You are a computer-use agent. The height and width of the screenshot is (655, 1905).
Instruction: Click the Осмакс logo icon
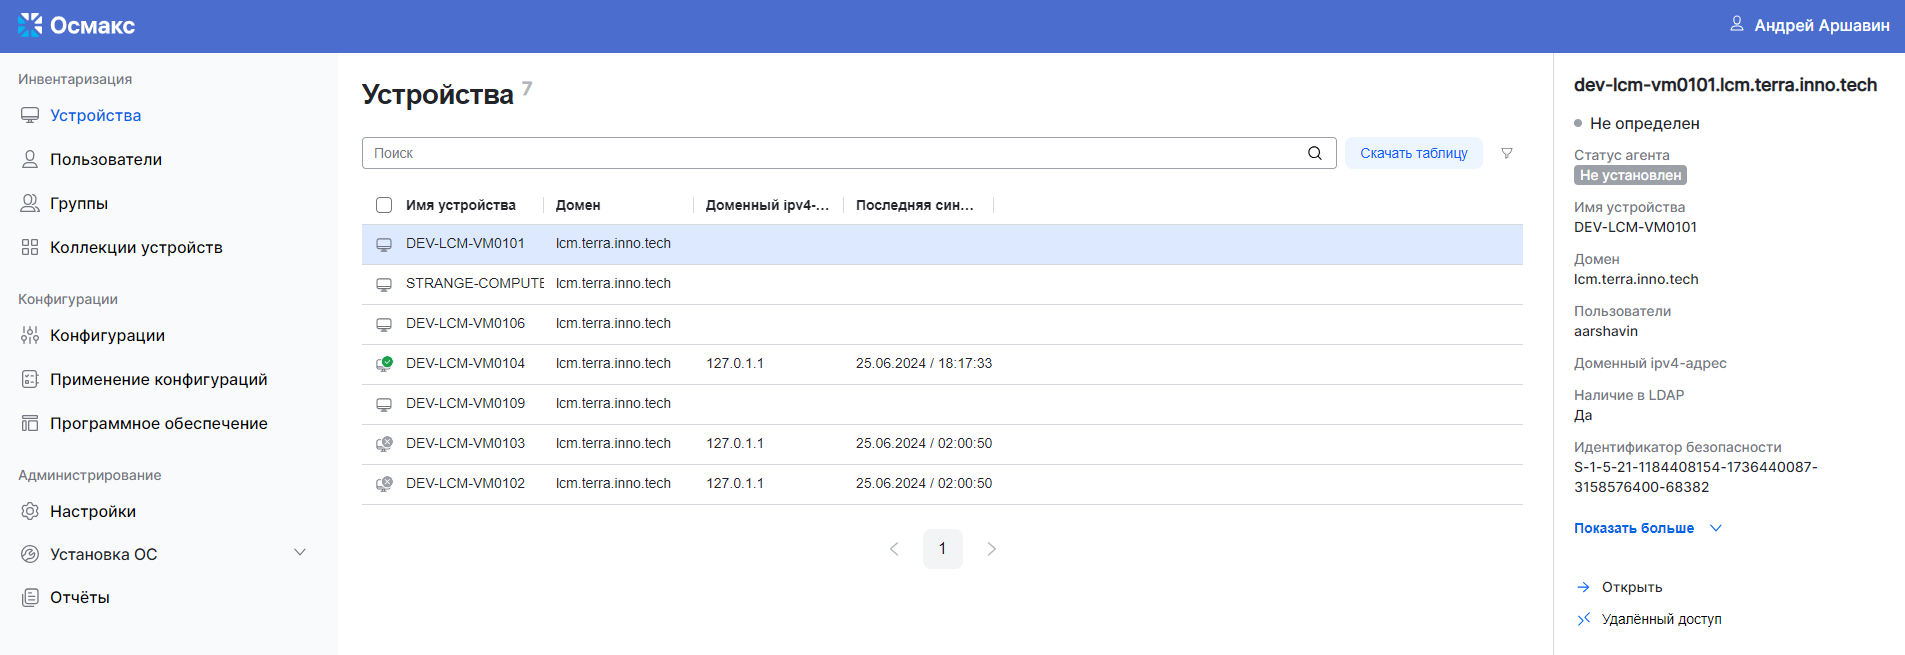point(30,25)
